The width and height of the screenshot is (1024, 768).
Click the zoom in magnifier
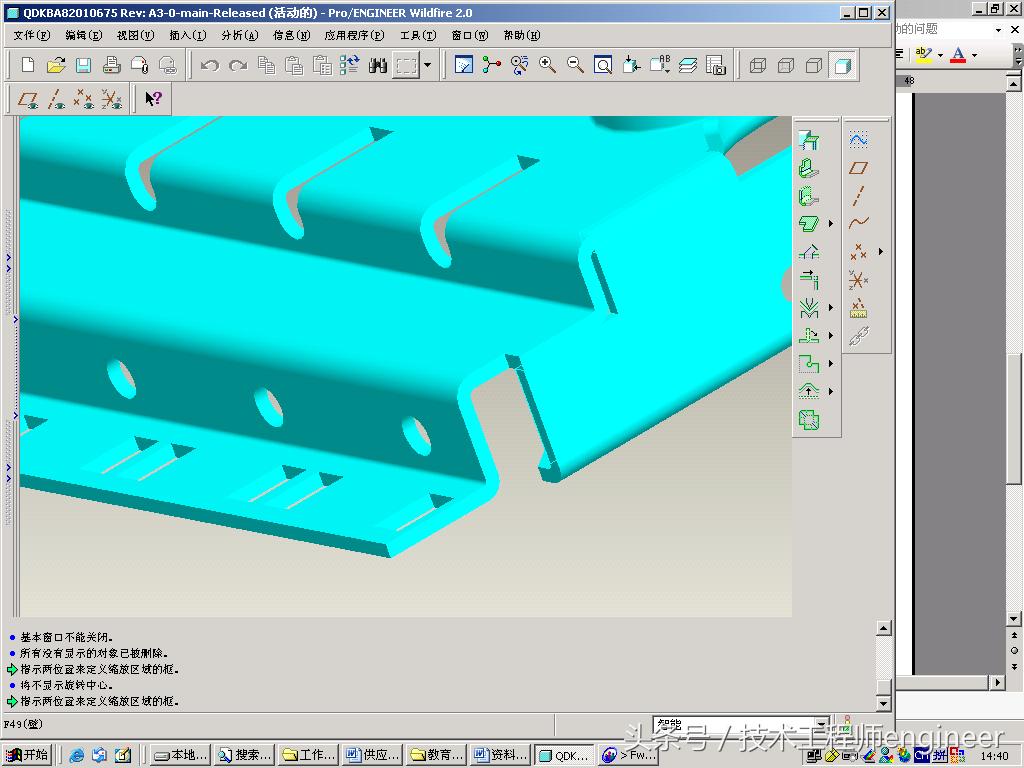pyautogui.click(x=547, y=65)
